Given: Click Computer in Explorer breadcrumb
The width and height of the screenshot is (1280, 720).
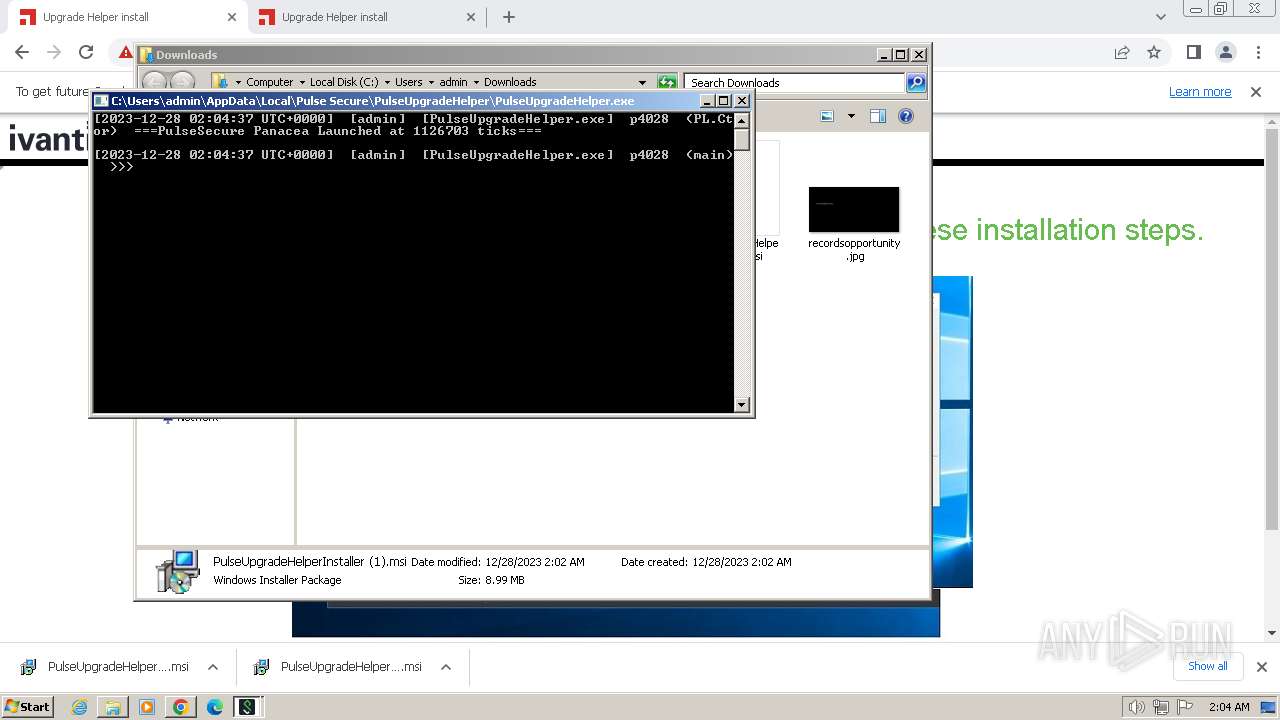Looking at the screenshot, I should click(x=270, y=82).
